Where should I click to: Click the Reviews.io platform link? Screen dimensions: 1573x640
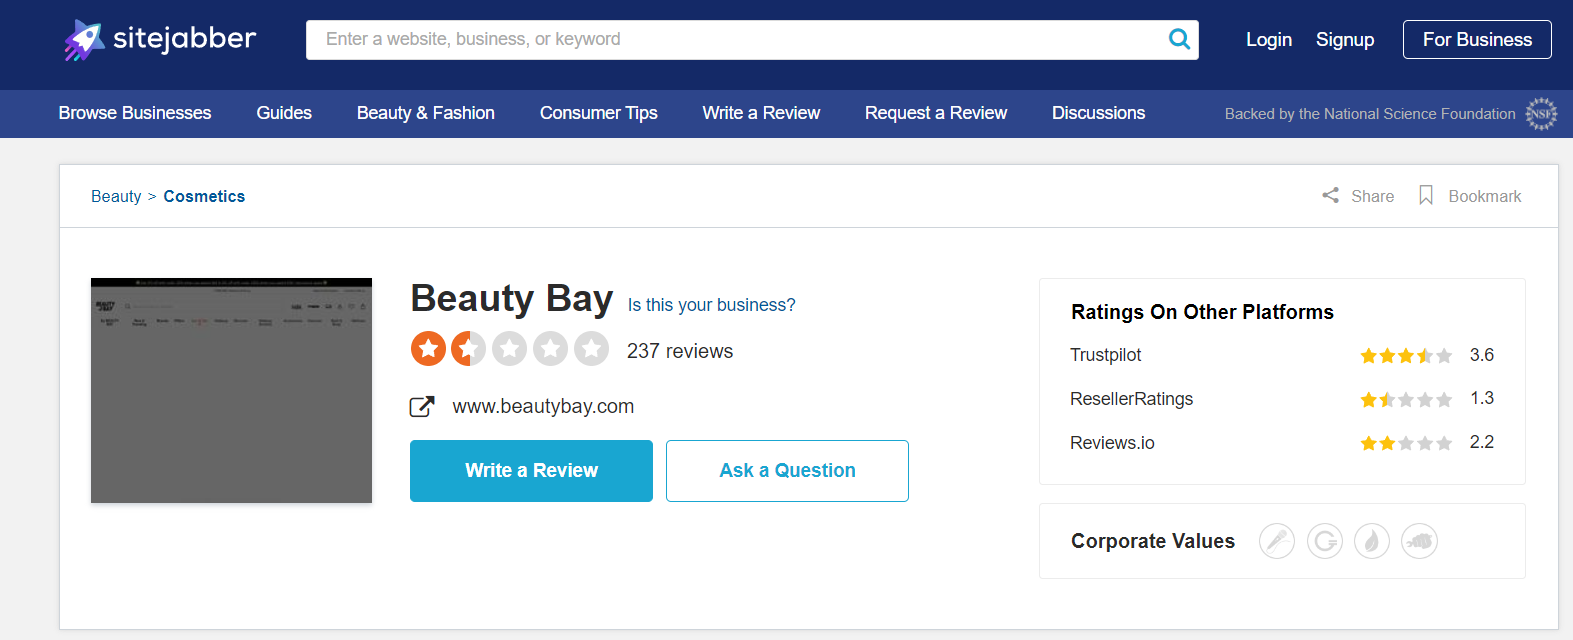1112,443
